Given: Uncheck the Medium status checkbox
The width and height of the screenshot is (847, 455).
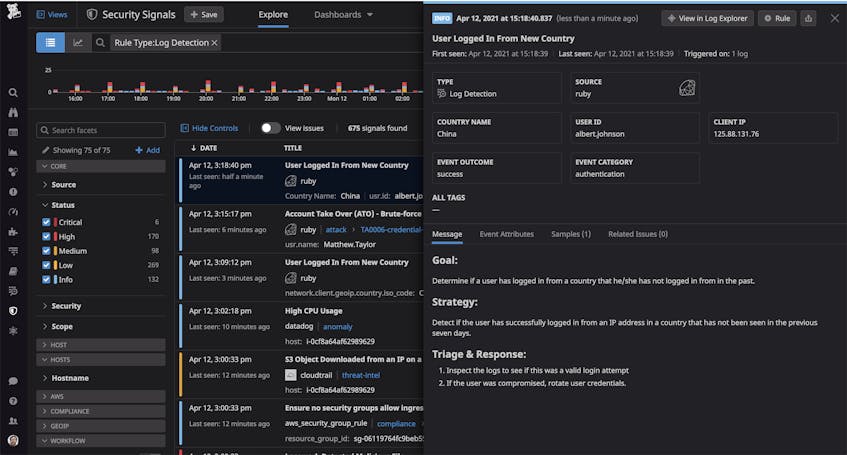Looking at the screenshot, I should [46, 251].
